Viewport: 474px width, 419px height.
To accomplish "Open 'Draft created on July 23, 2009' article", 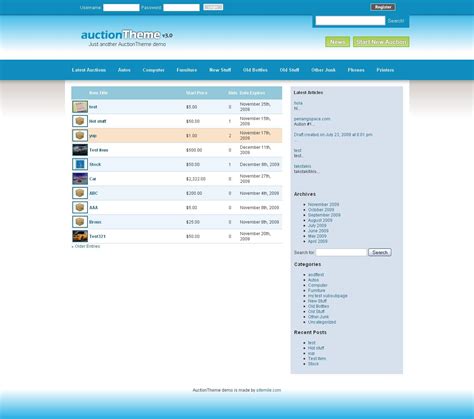I will tap(333, 135).
